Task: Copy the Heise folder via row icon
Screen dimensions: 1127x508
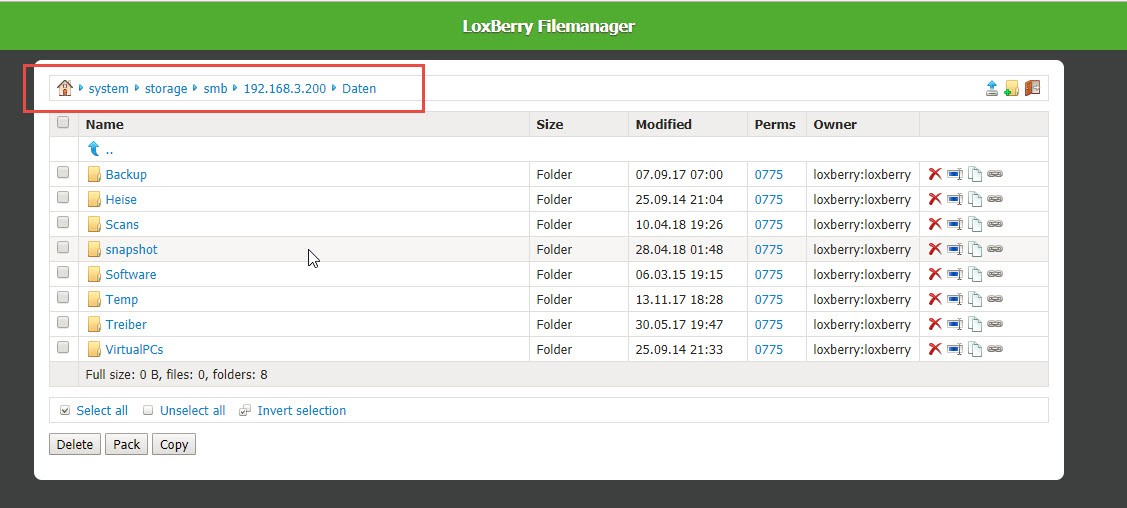Action: [x=975, y=199]
